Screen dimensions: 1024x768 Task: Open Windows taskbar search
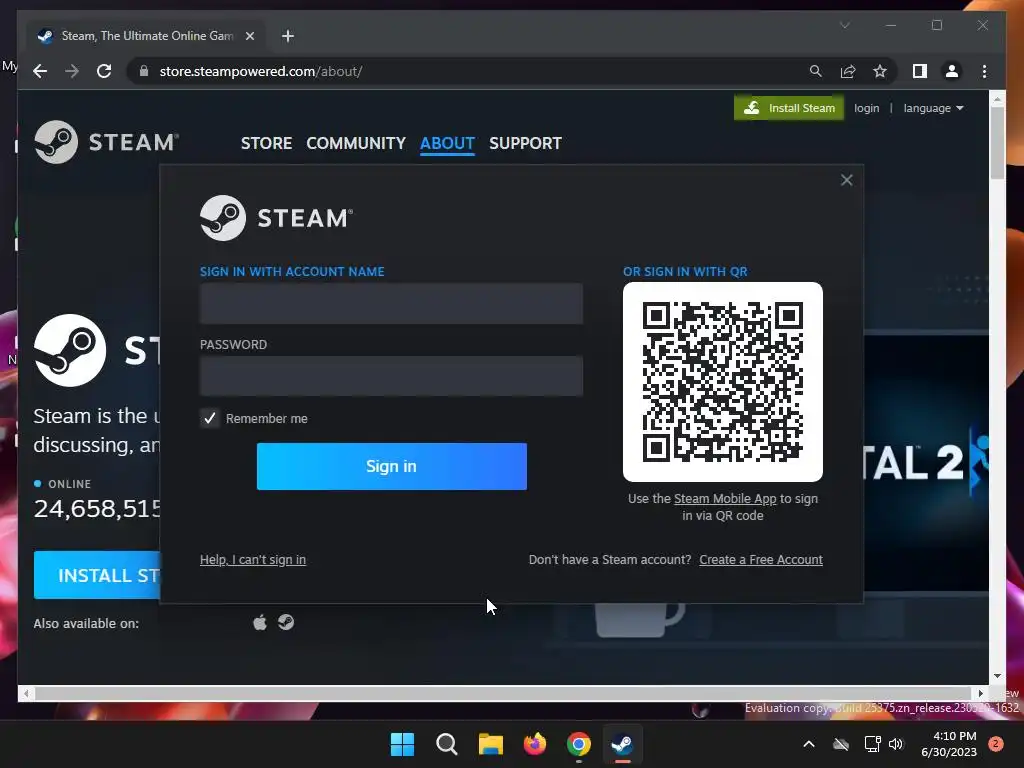[x=447, y=744]
